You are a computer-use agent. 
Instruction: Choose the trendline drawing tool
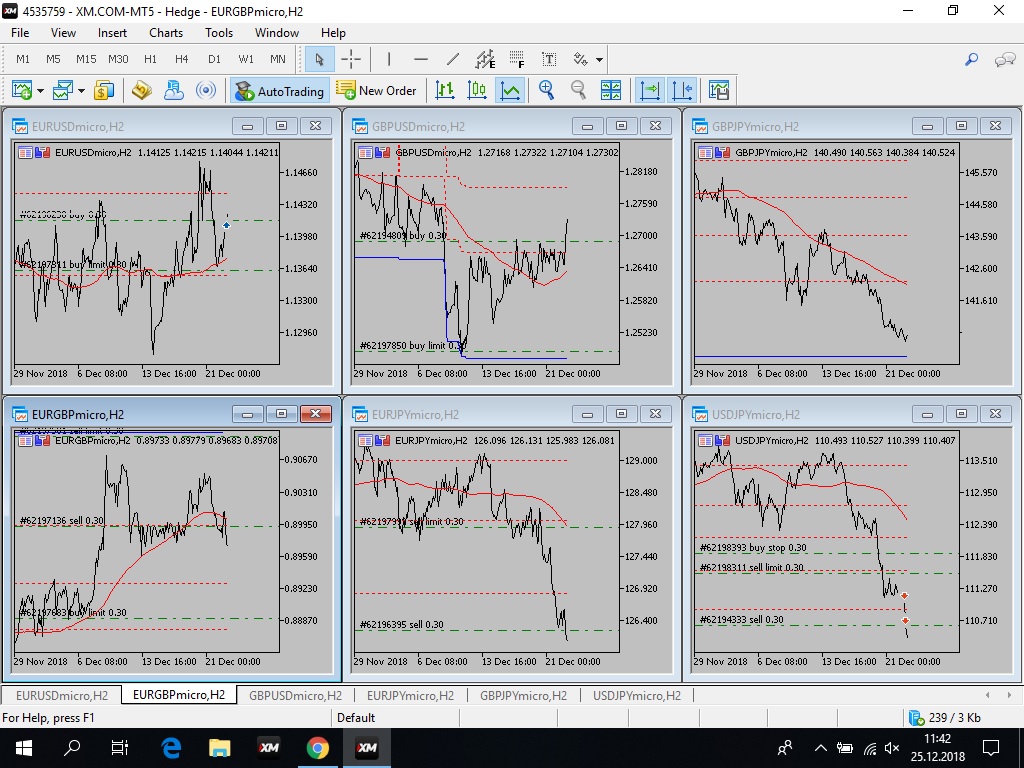pyautogui.click(x=453, y=59)
